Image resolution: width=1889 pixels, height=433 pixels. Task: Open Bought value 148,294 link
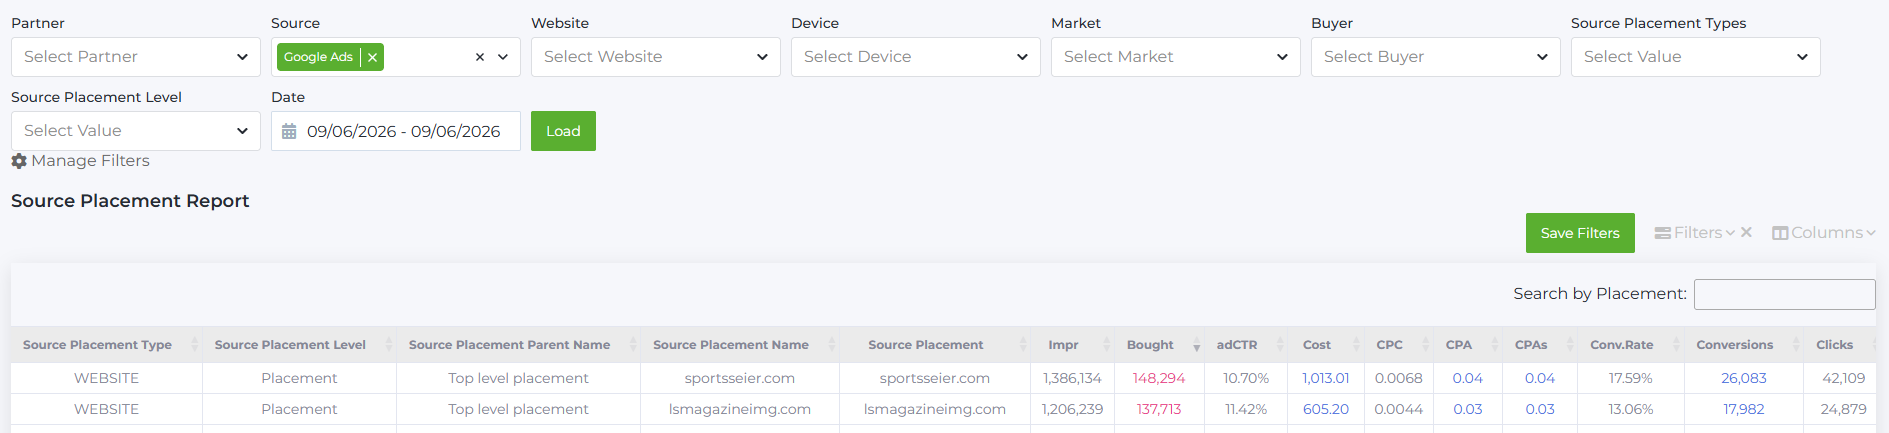coord(1159,378)
